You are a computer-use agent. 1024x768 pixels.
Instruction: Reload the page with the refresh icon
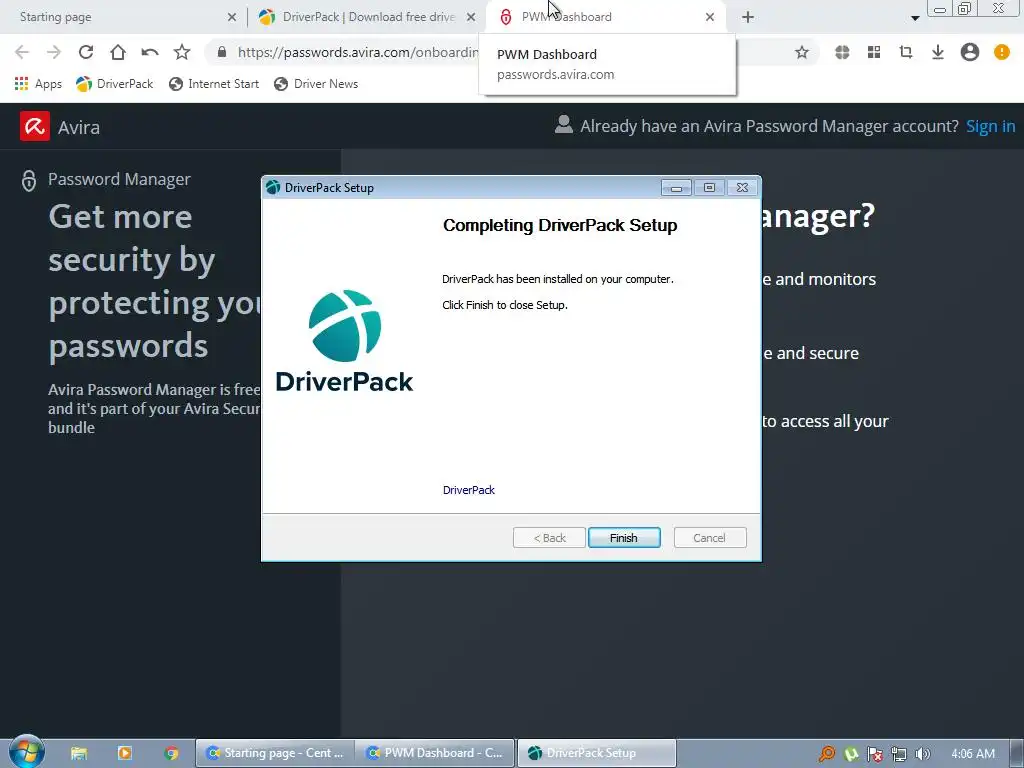[x=86, y=52]
